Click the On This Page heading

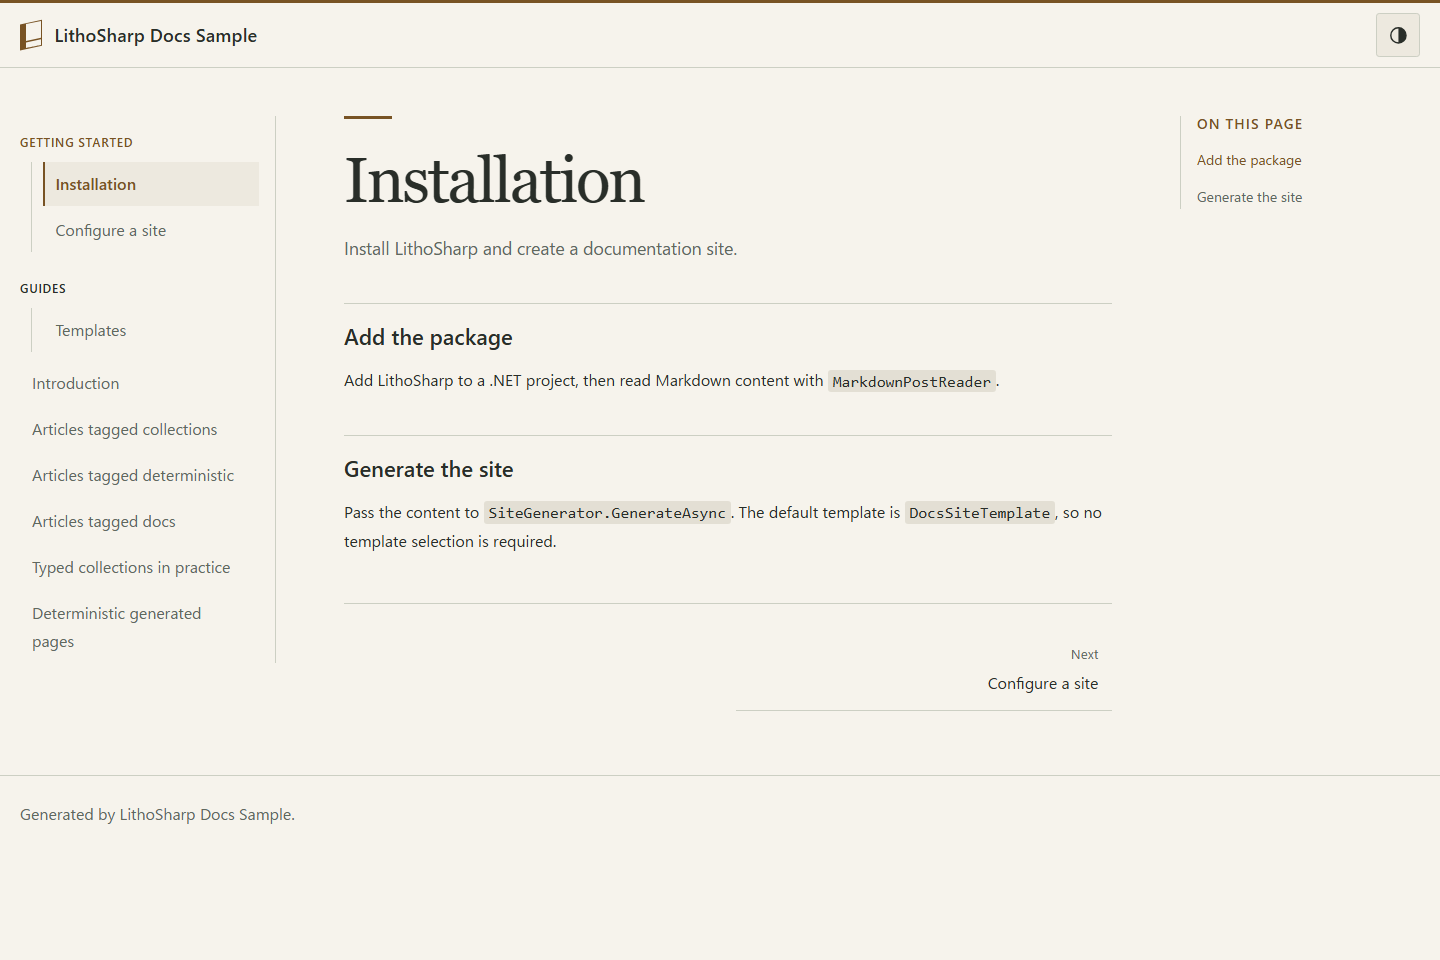tap(1250, 124)
